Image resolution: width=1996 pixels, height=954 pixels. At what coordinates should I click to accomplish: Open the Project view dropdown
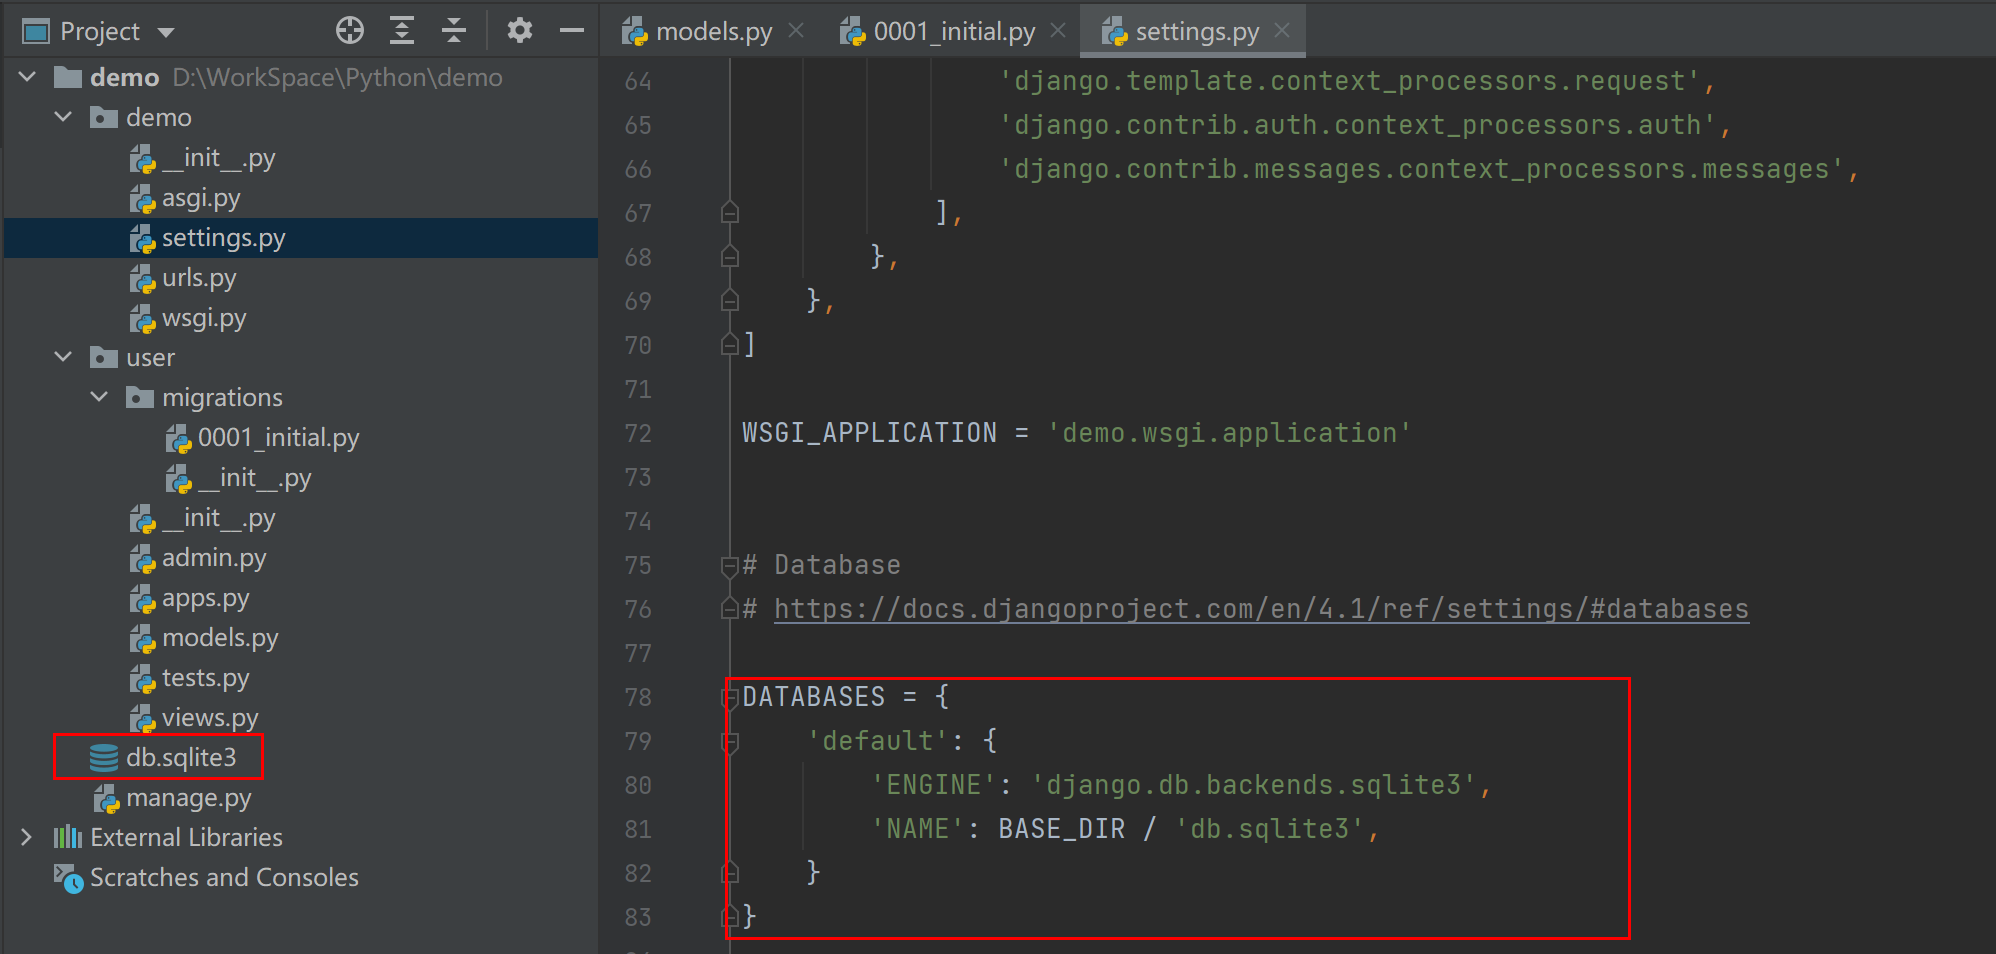pos(166,32)
